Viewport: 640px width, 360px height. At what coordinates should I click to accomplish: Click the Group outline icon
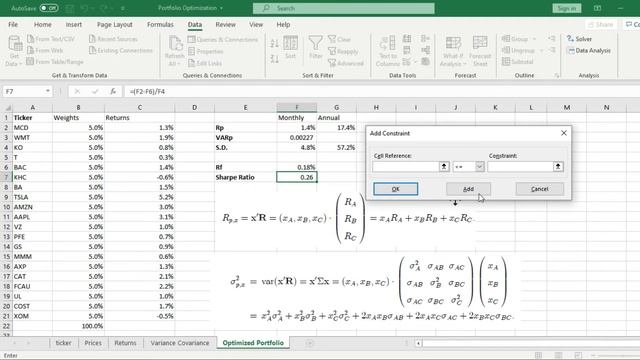[x=506, y=39]
